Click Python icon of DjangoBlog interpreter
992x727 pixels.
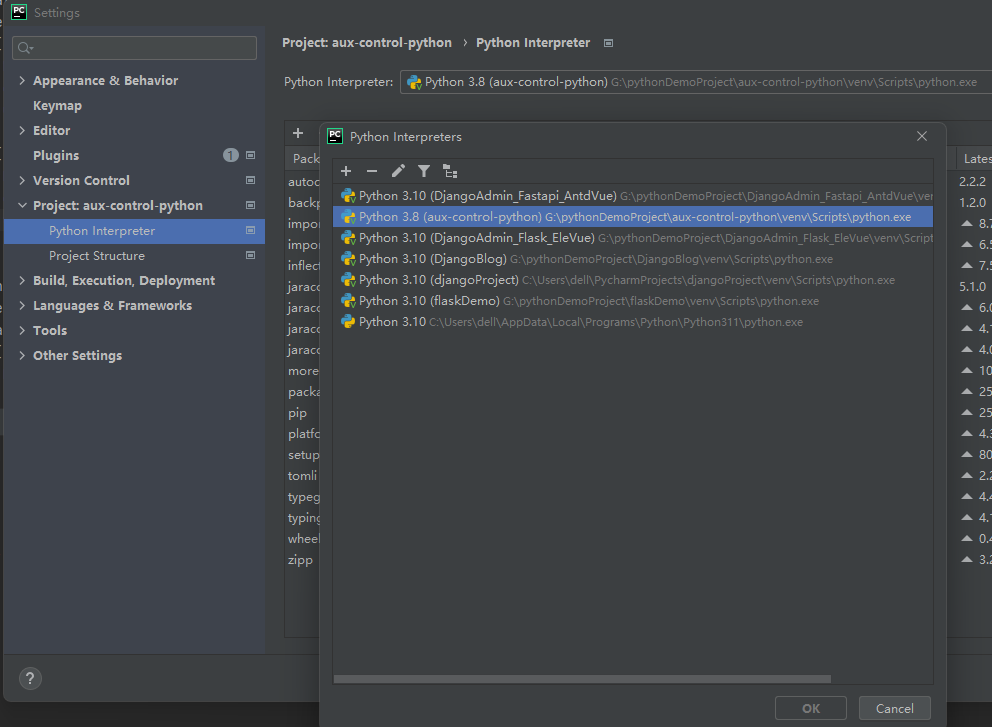tap(348, 259)
